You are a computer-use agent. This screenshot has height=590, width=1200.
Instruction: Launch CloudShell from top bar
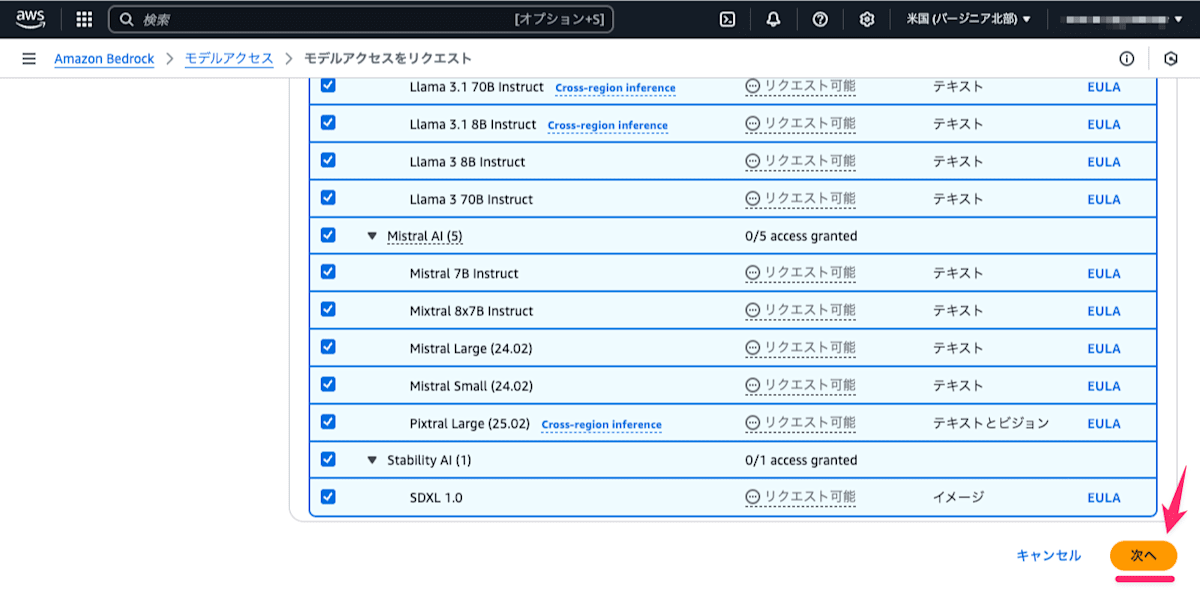point(728,19)
